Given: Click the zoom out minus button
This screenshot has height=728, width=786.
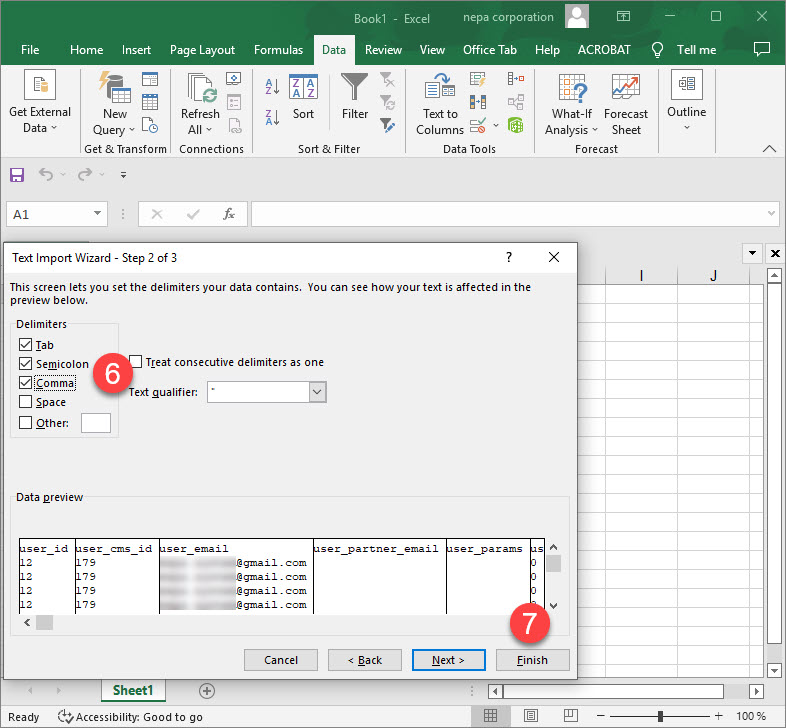Looking at the screenshot, I should click(x=601, y=716).
